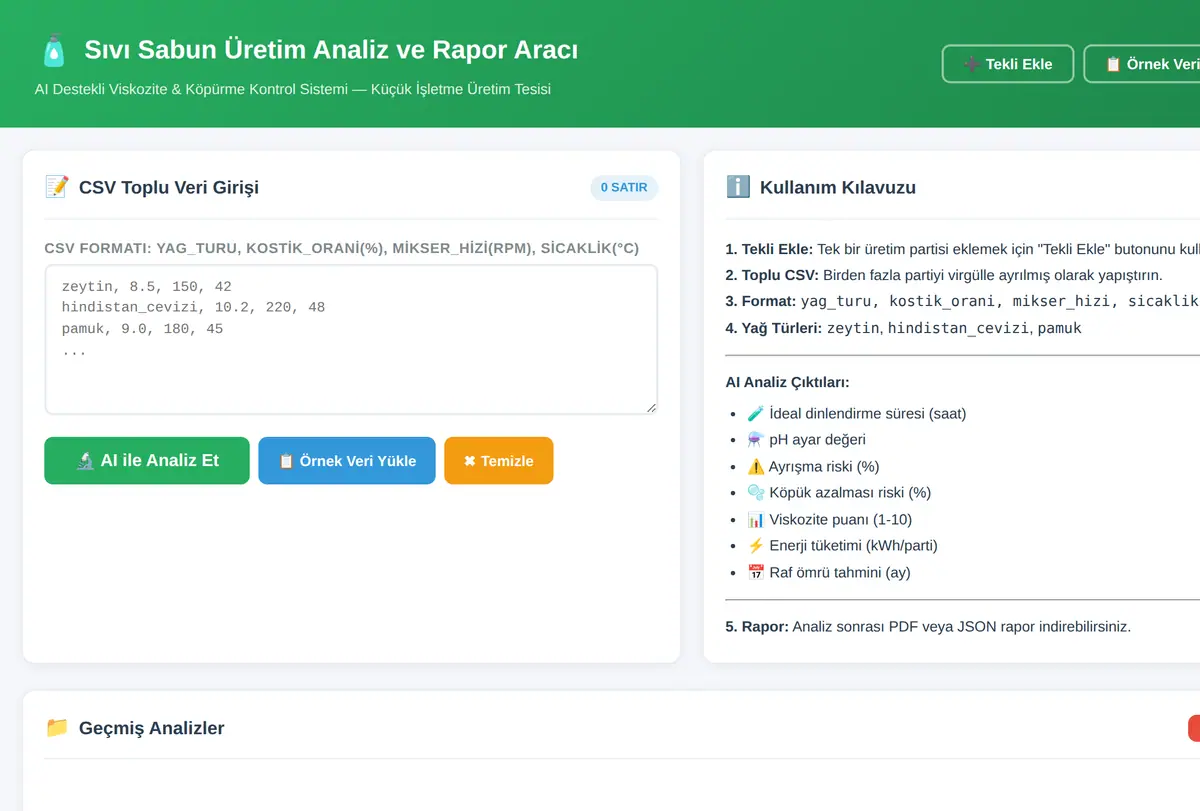1200x811 pixels.
Task: Click the header's partially visible Örnek Veri button
Action: (1142, 64)
